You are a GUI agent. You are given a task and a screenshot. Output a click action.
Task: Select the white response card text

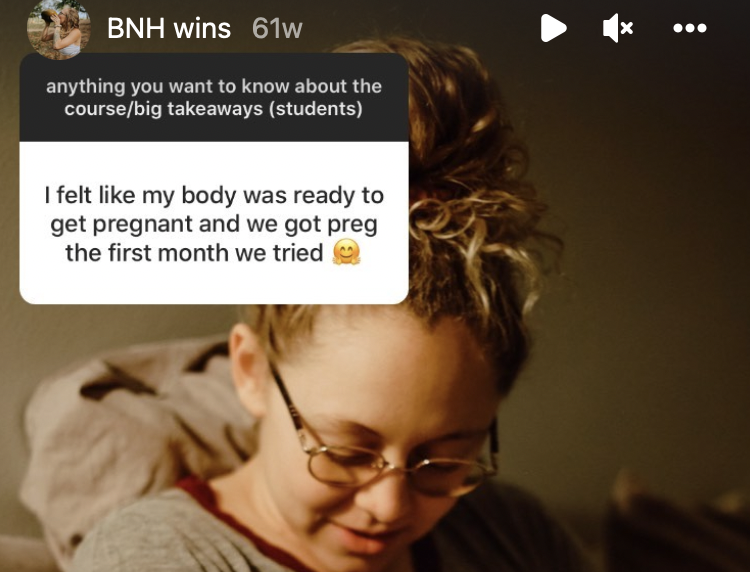click(x=214, y=224)
